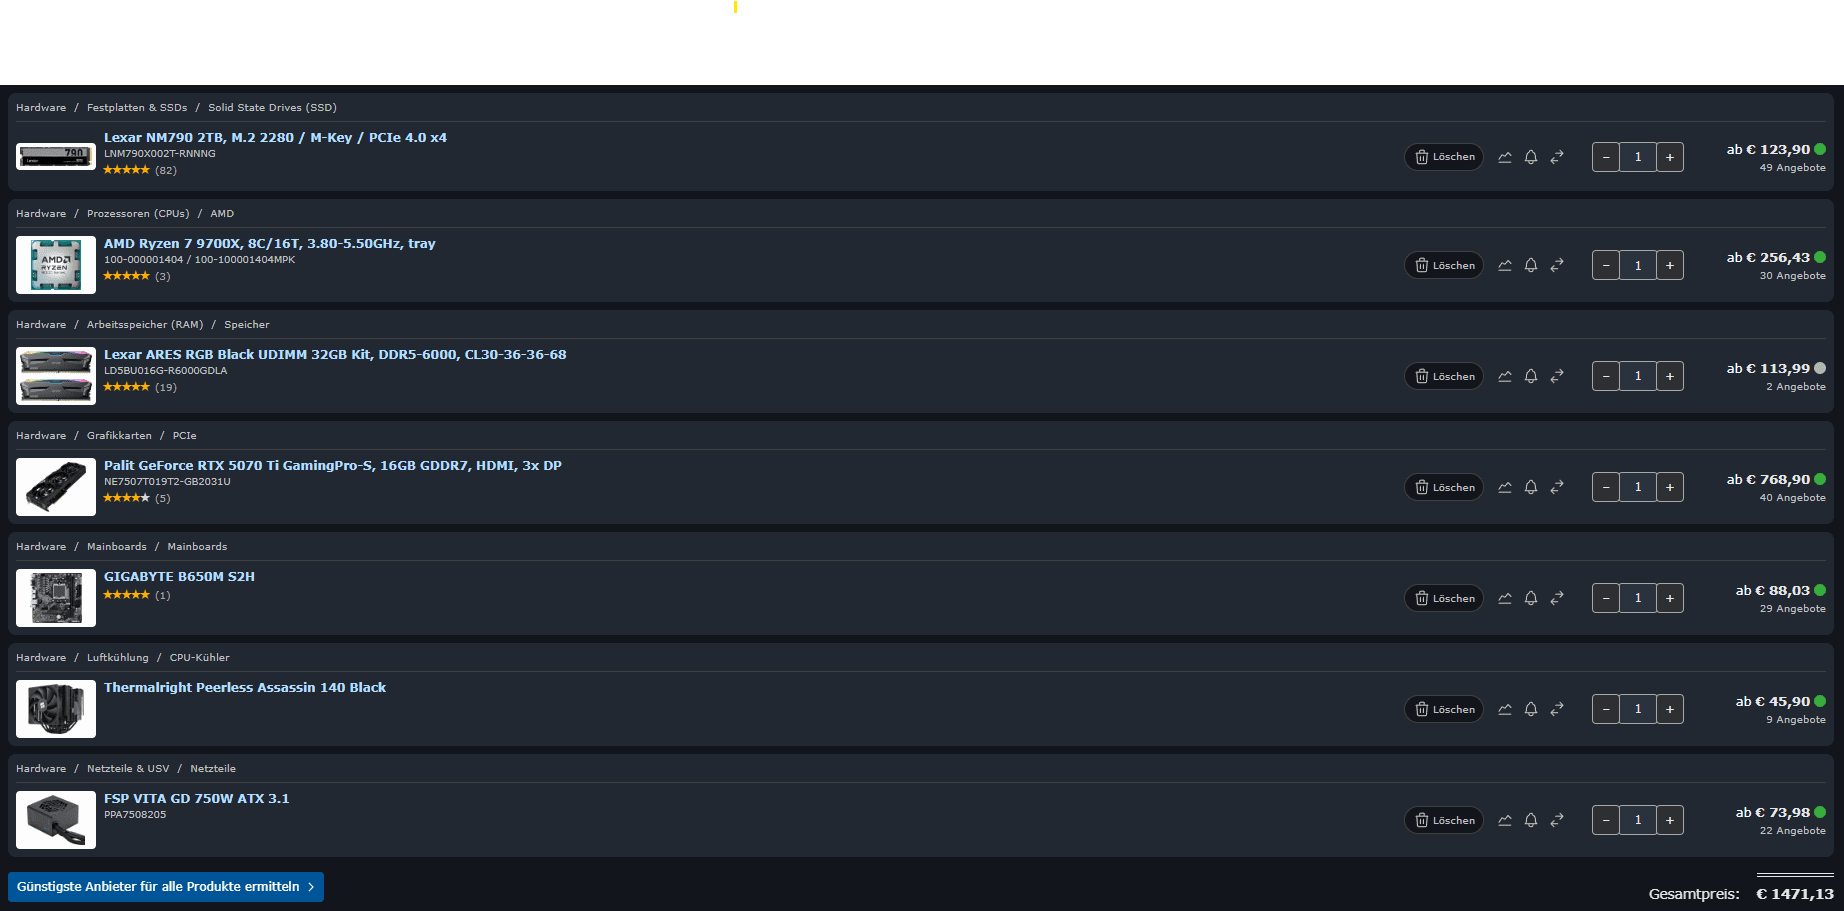Open Palit GeForce RTX 5070 Ti GamingPro-S link
Viewport: 1844px width, 911px height.
333,466
